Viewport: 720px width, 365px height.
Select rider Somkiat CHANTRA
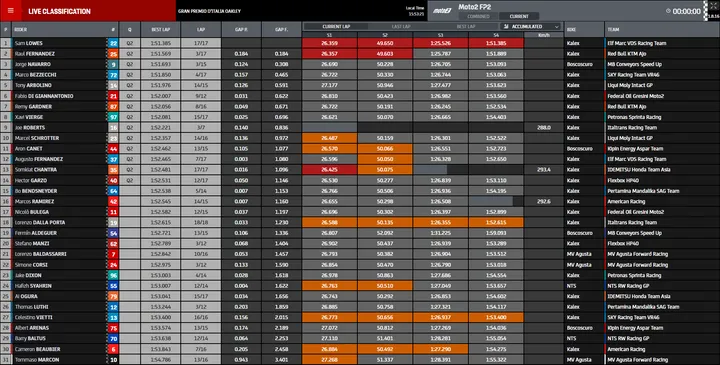pos(35,170)
